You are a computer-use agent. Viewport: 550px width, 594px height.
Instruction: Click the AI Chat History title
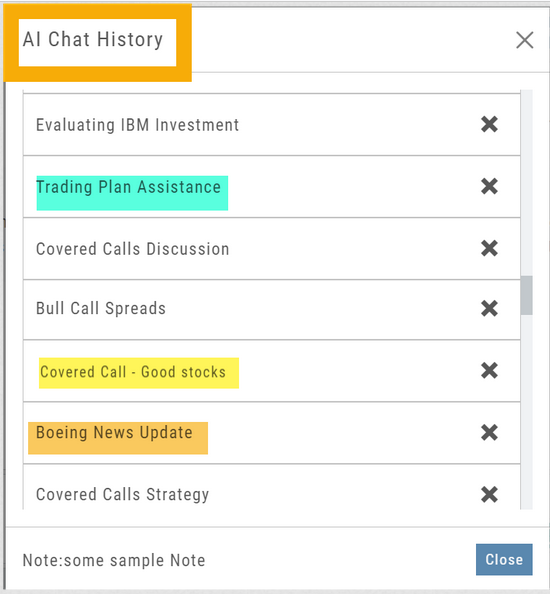point(93,39)
